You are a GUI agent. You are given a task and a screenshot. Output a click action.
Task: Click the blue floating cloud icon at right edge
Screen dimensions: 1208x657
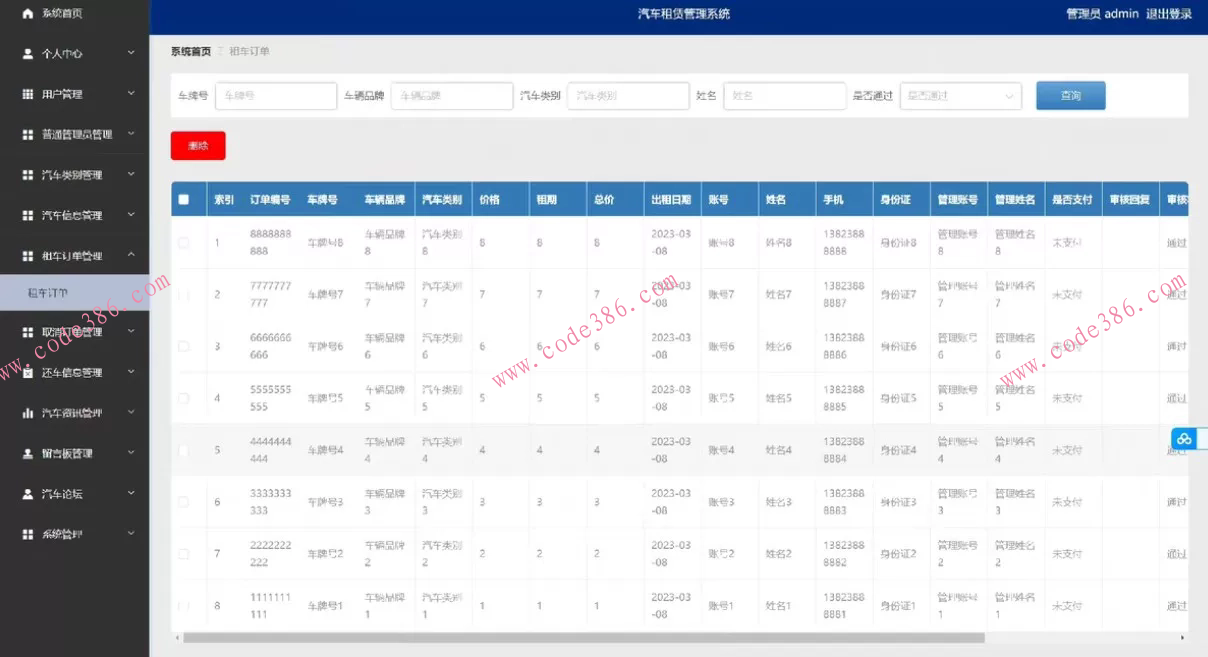click(x=1185, y=439)
